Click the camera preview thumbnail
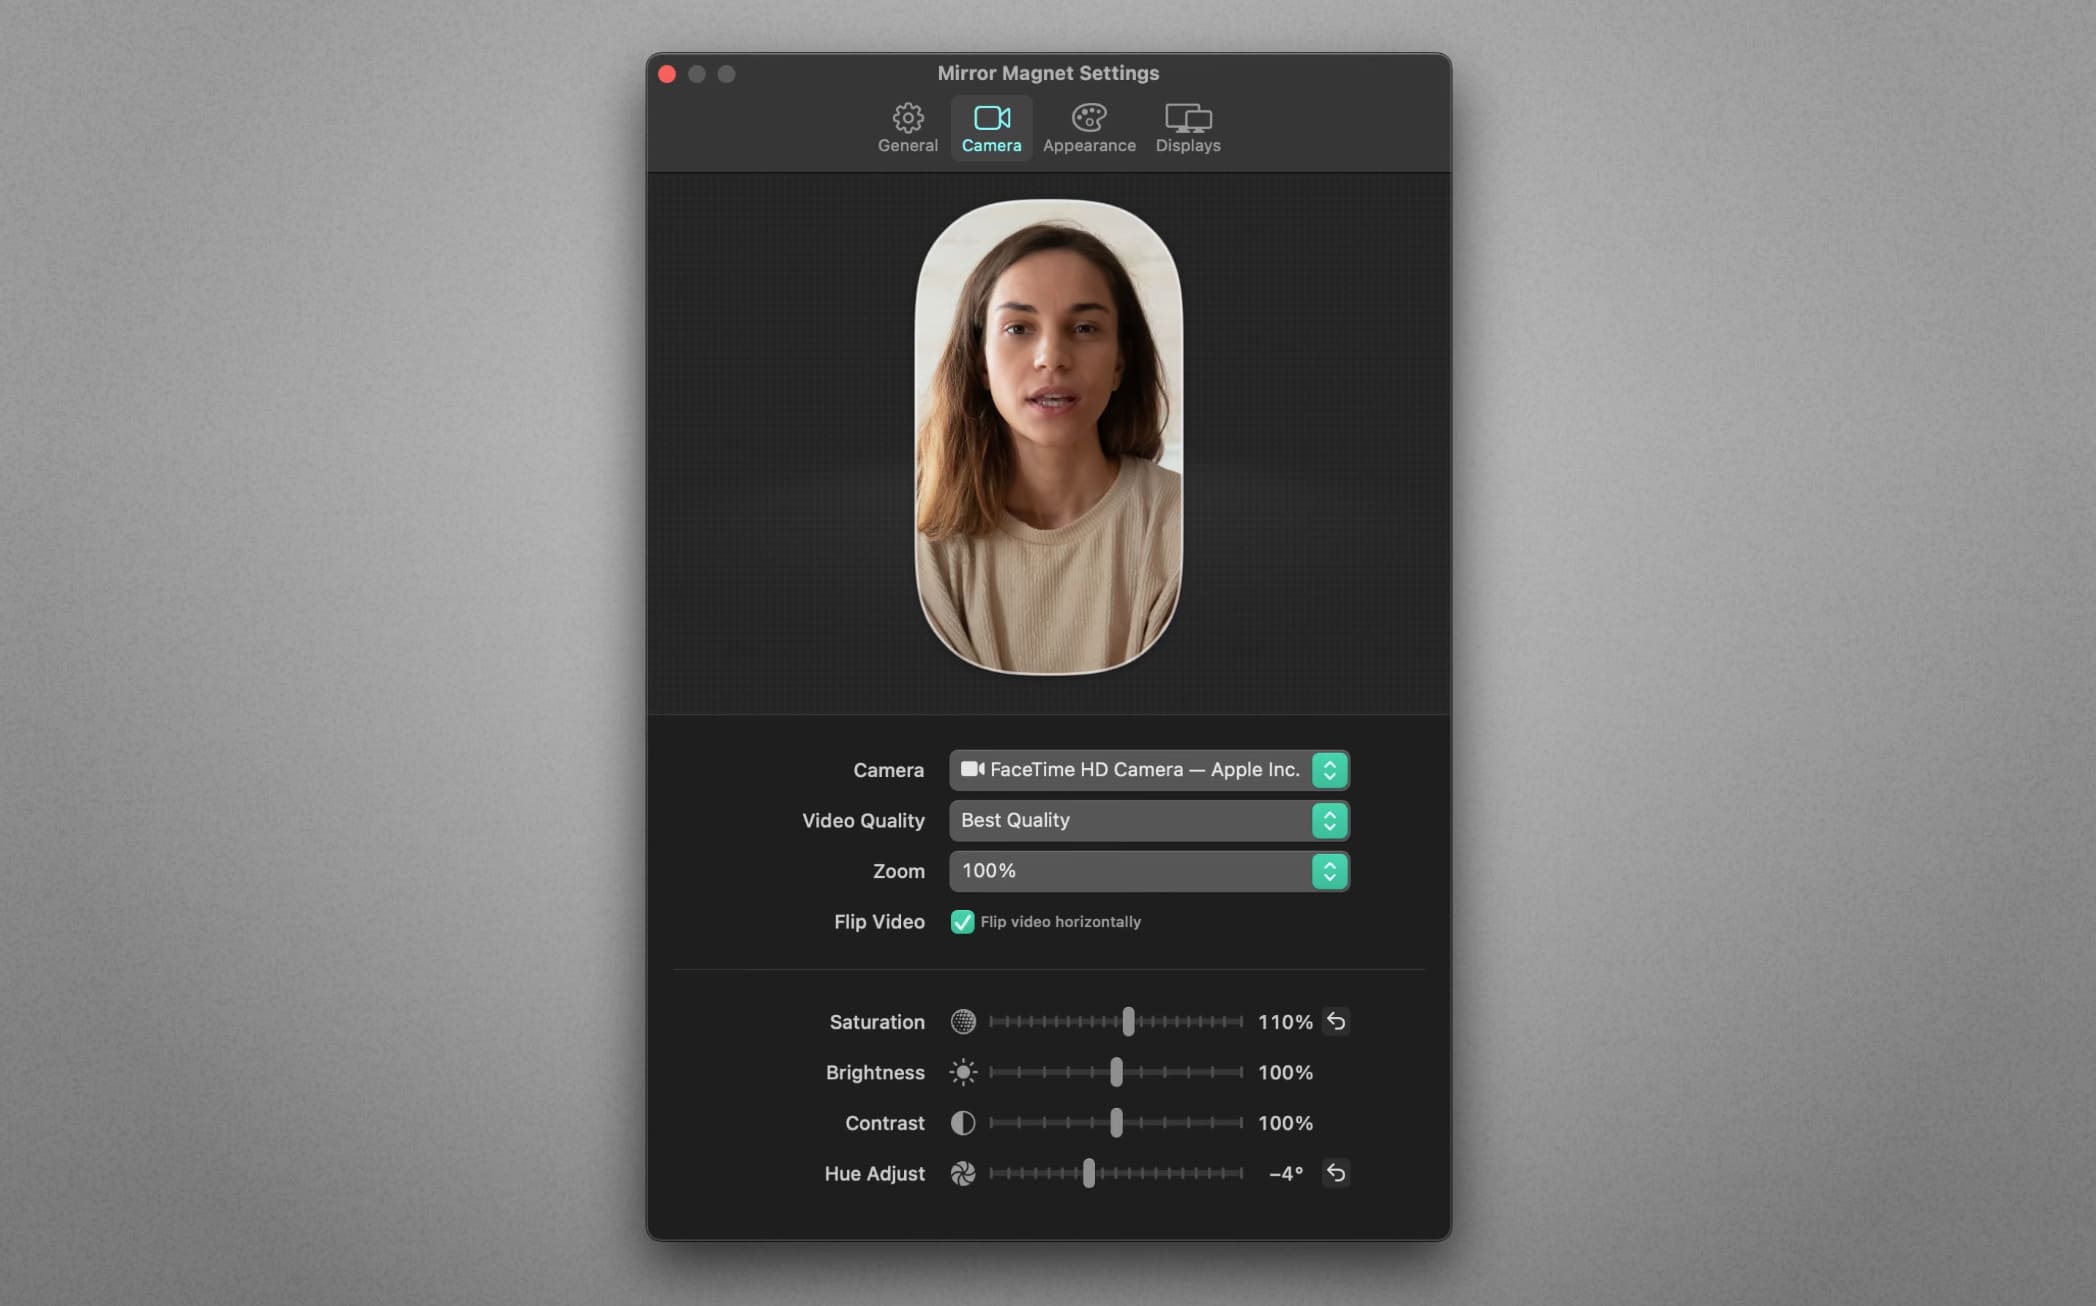 coord(1048,437)
